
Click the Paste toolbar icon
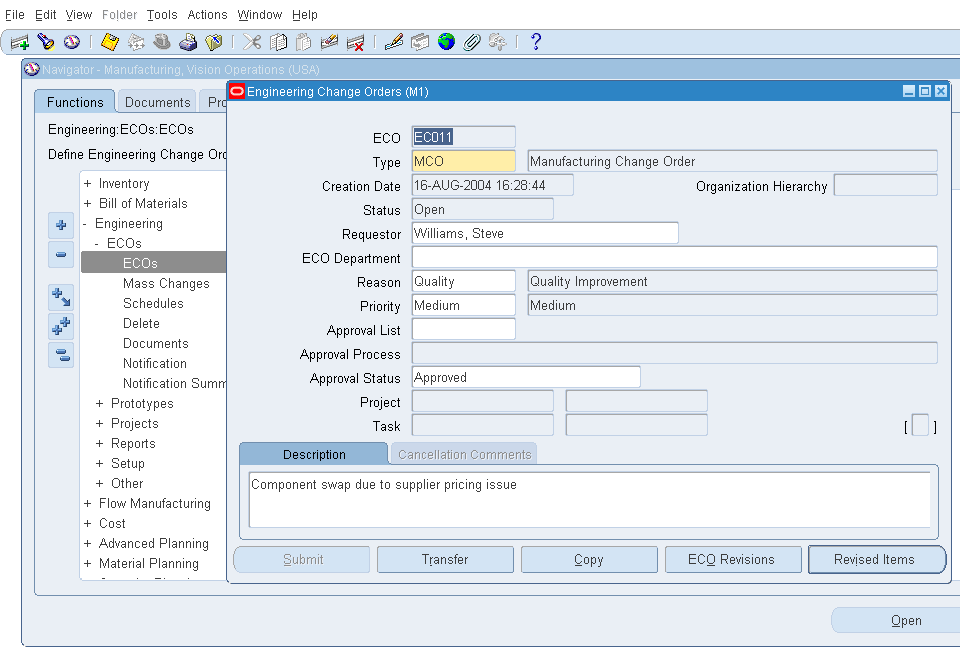click(x=303, y=42)
